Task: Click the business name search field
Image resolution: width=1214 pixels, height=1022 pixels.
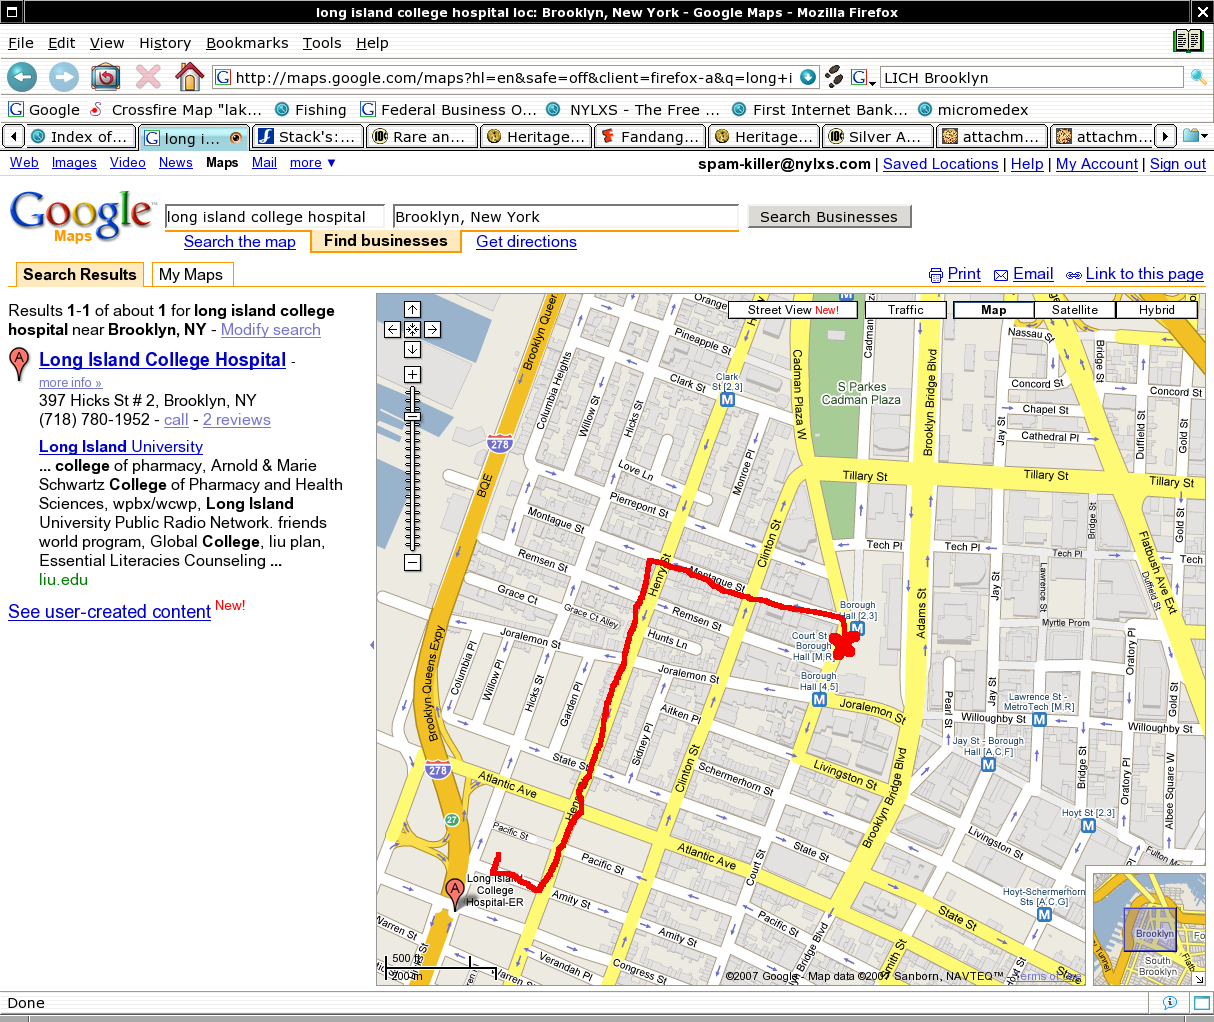Action: pyautogui.click(x=274, y=217)
